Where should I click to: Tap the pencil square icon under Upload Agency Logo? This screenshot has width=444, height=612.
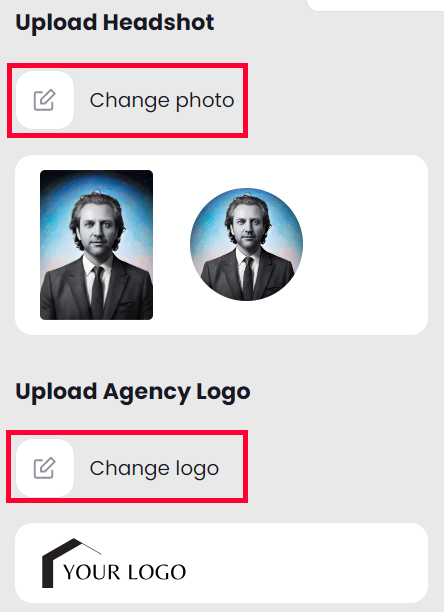44,468
